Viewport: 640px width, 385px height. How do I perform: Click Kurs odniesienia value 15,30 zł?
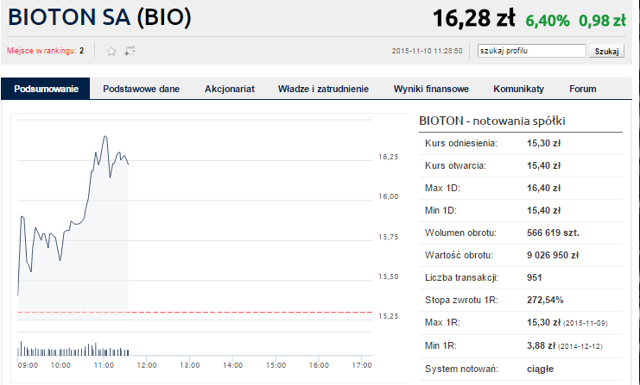[x=544, y=143]
